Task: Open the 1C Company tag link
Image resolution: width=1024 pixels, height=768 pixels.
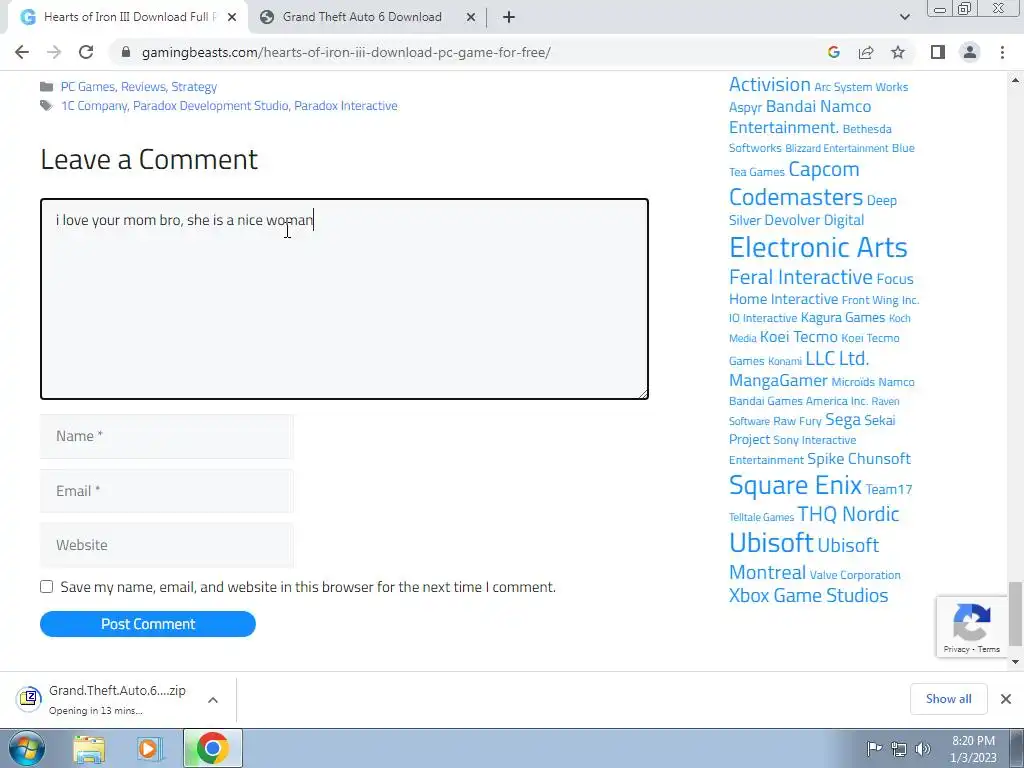Action: coord(94,106)
